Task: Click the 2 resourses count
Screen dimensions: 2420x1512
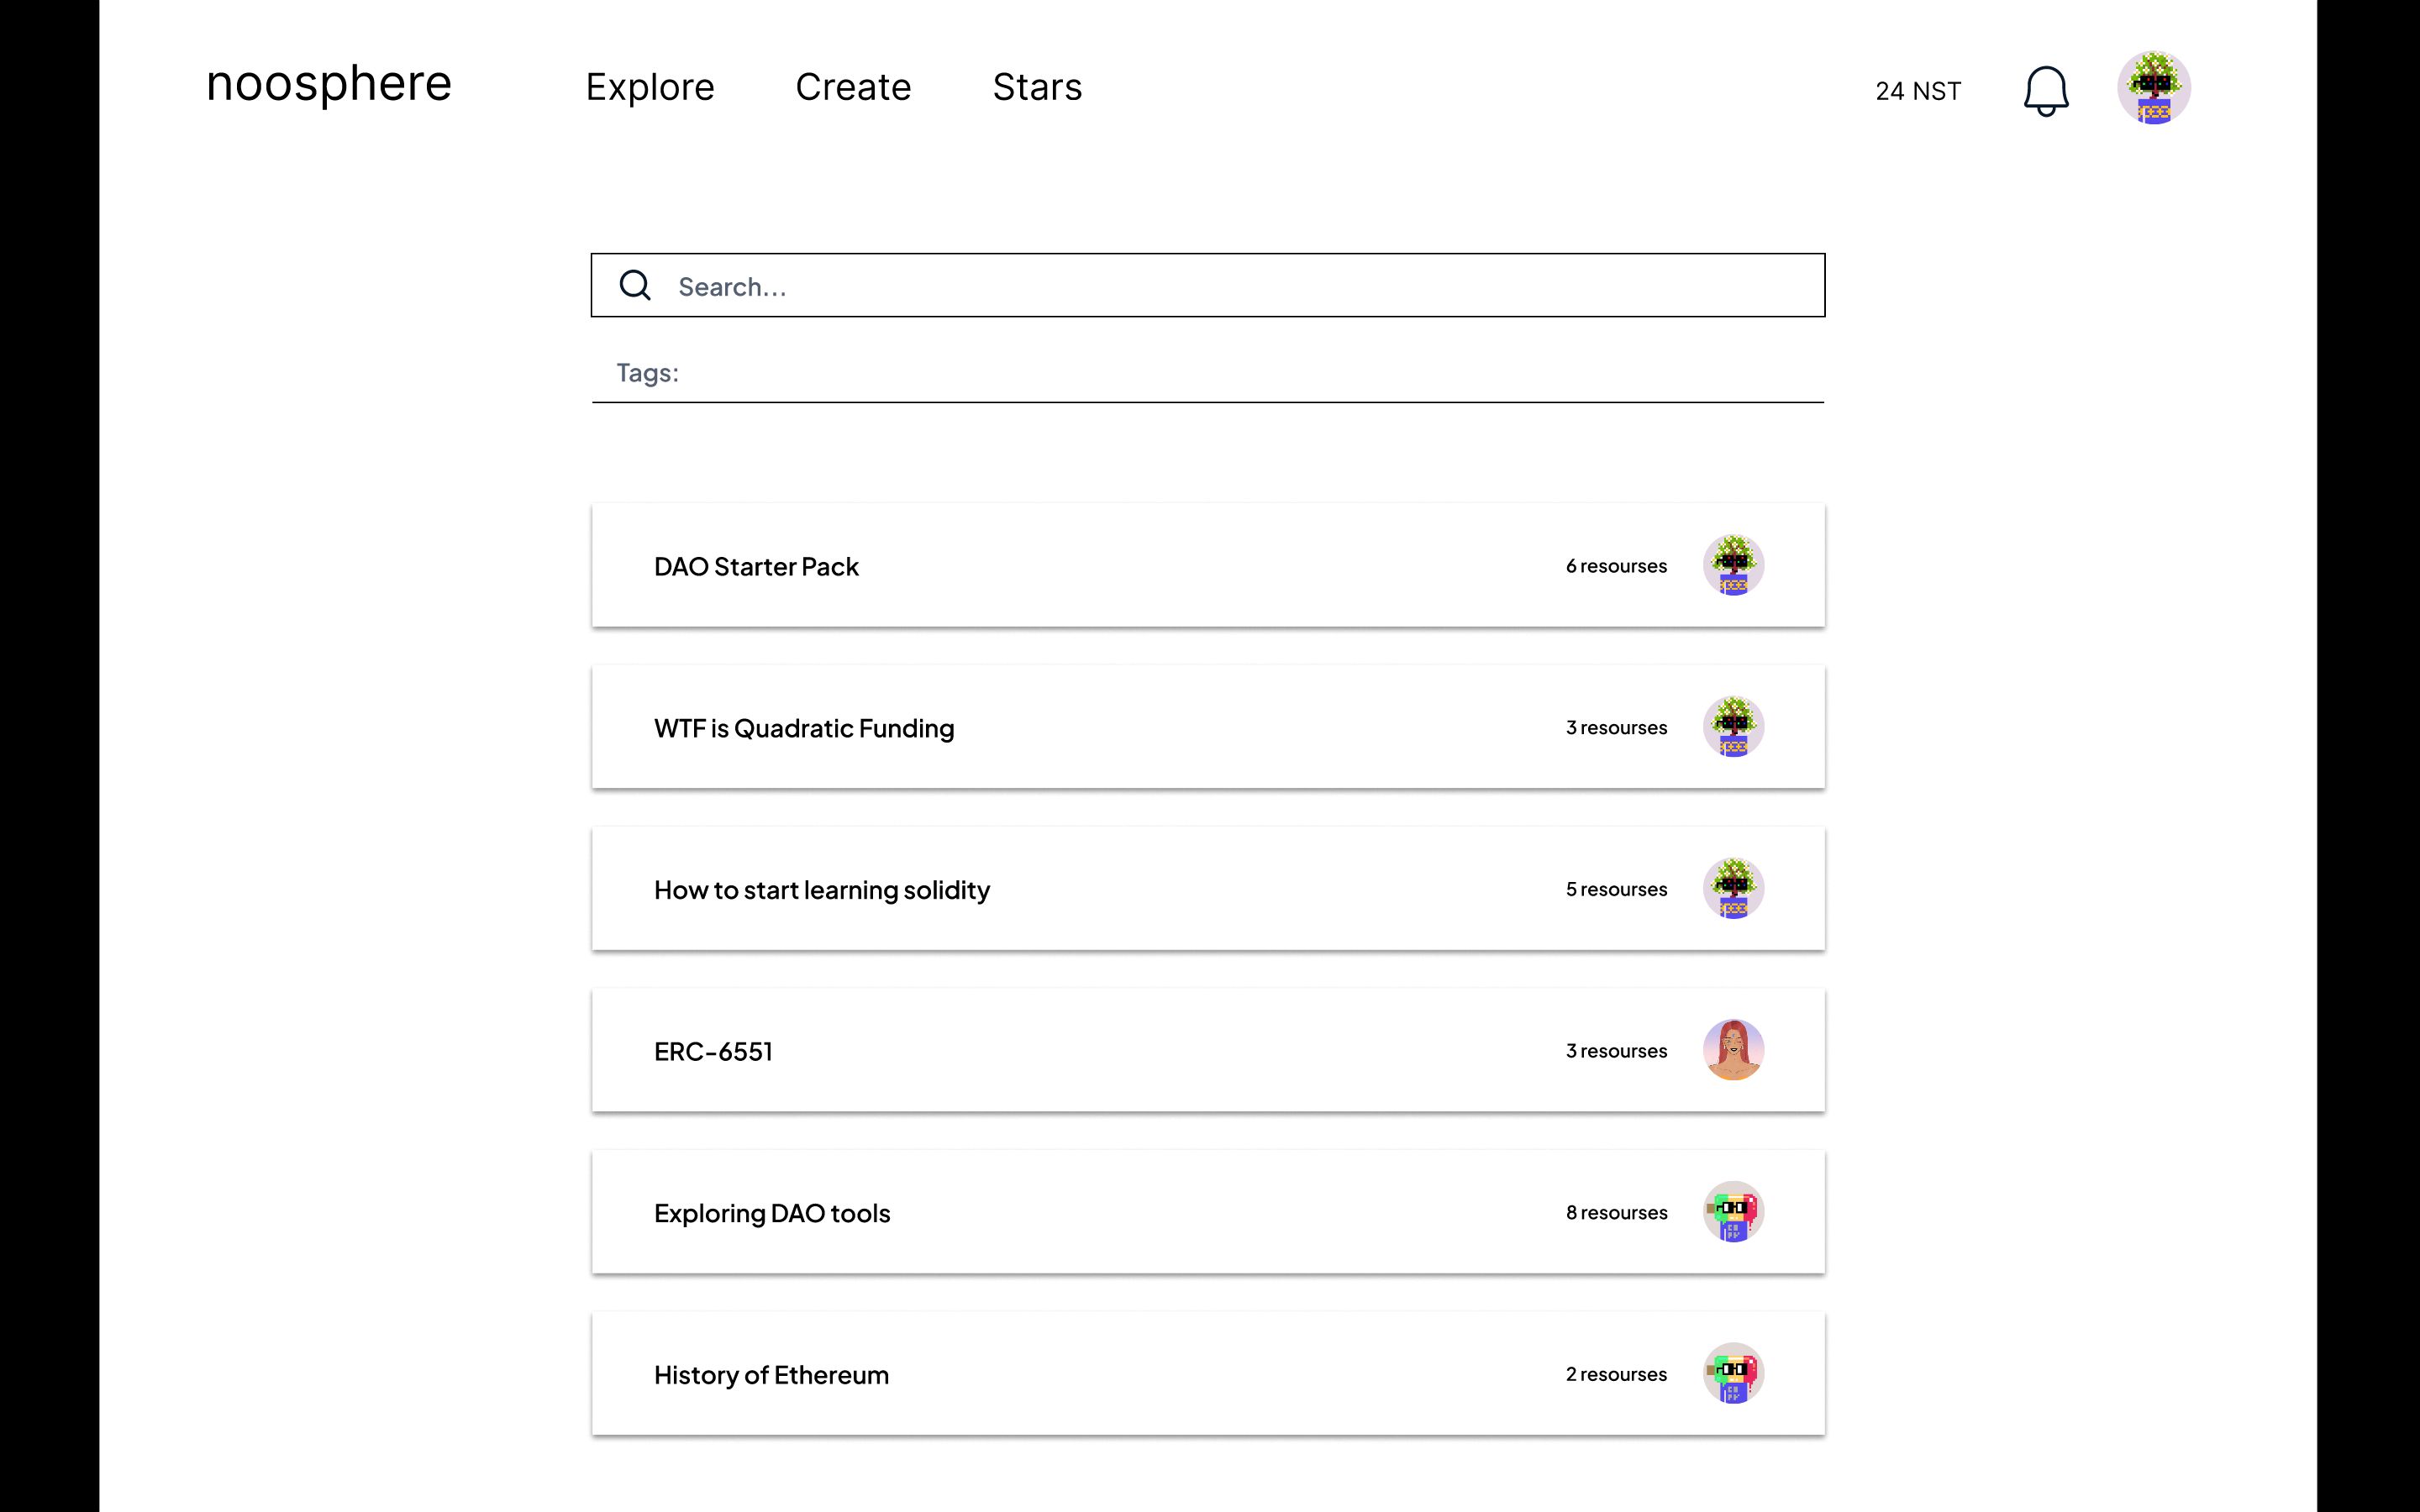Action: pyautogui.click(x=1616, y=1374)
